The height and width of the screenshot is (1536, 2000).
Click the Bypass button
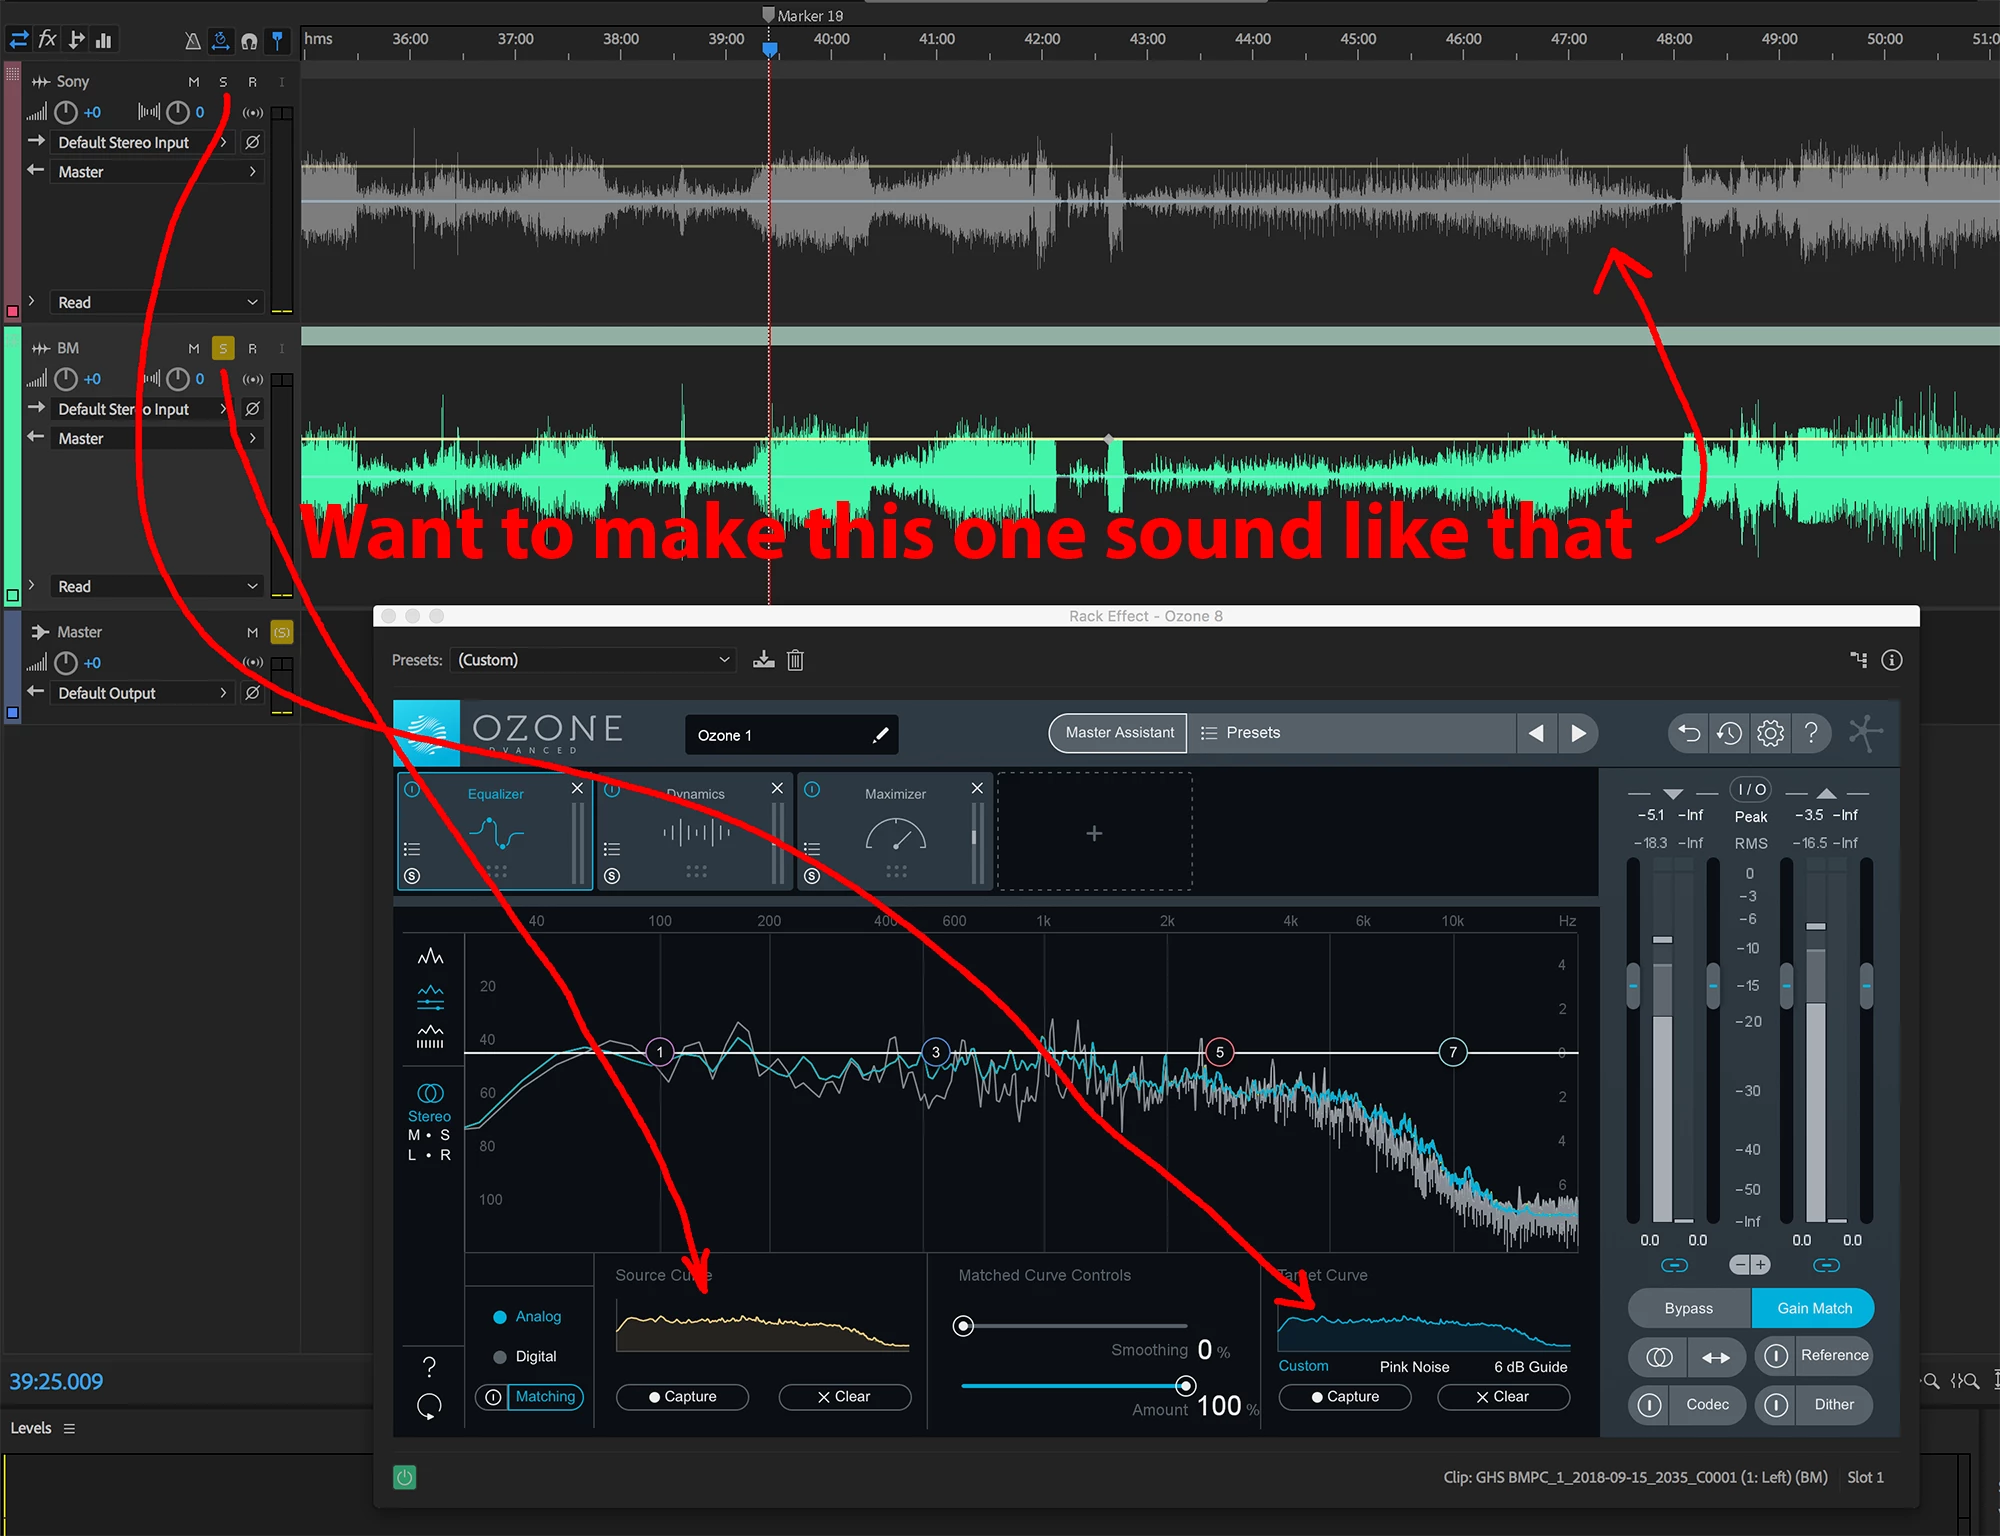(x=1688, y=1308)
